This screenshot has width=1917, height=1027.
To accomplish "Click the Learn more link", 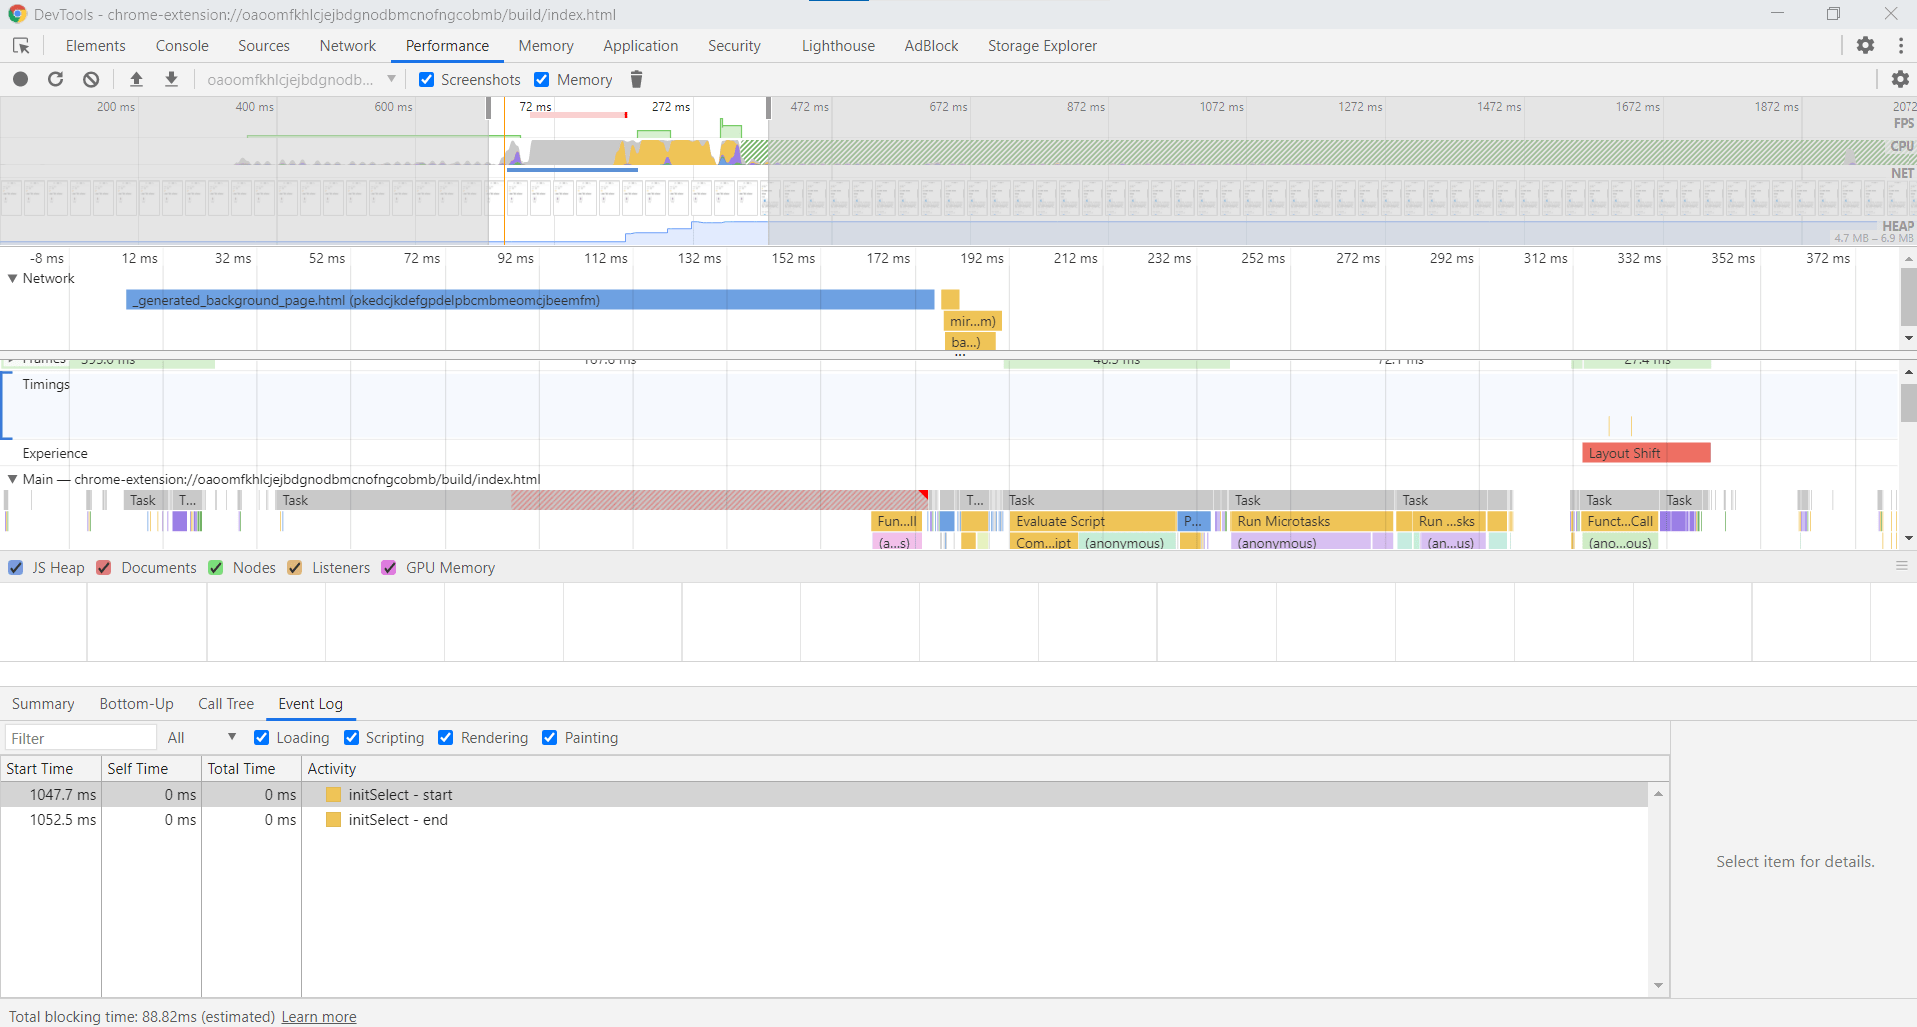I will tap(318, 1016).
